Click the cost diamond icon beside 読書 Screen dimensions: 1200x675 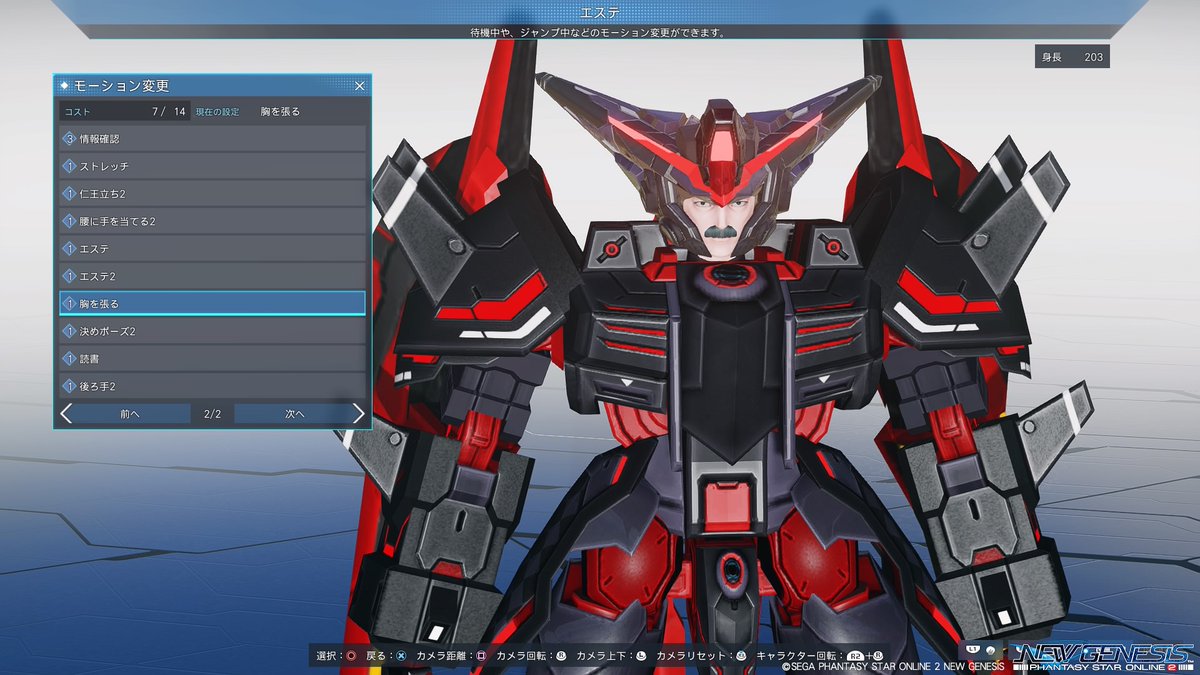pos(69,358)
